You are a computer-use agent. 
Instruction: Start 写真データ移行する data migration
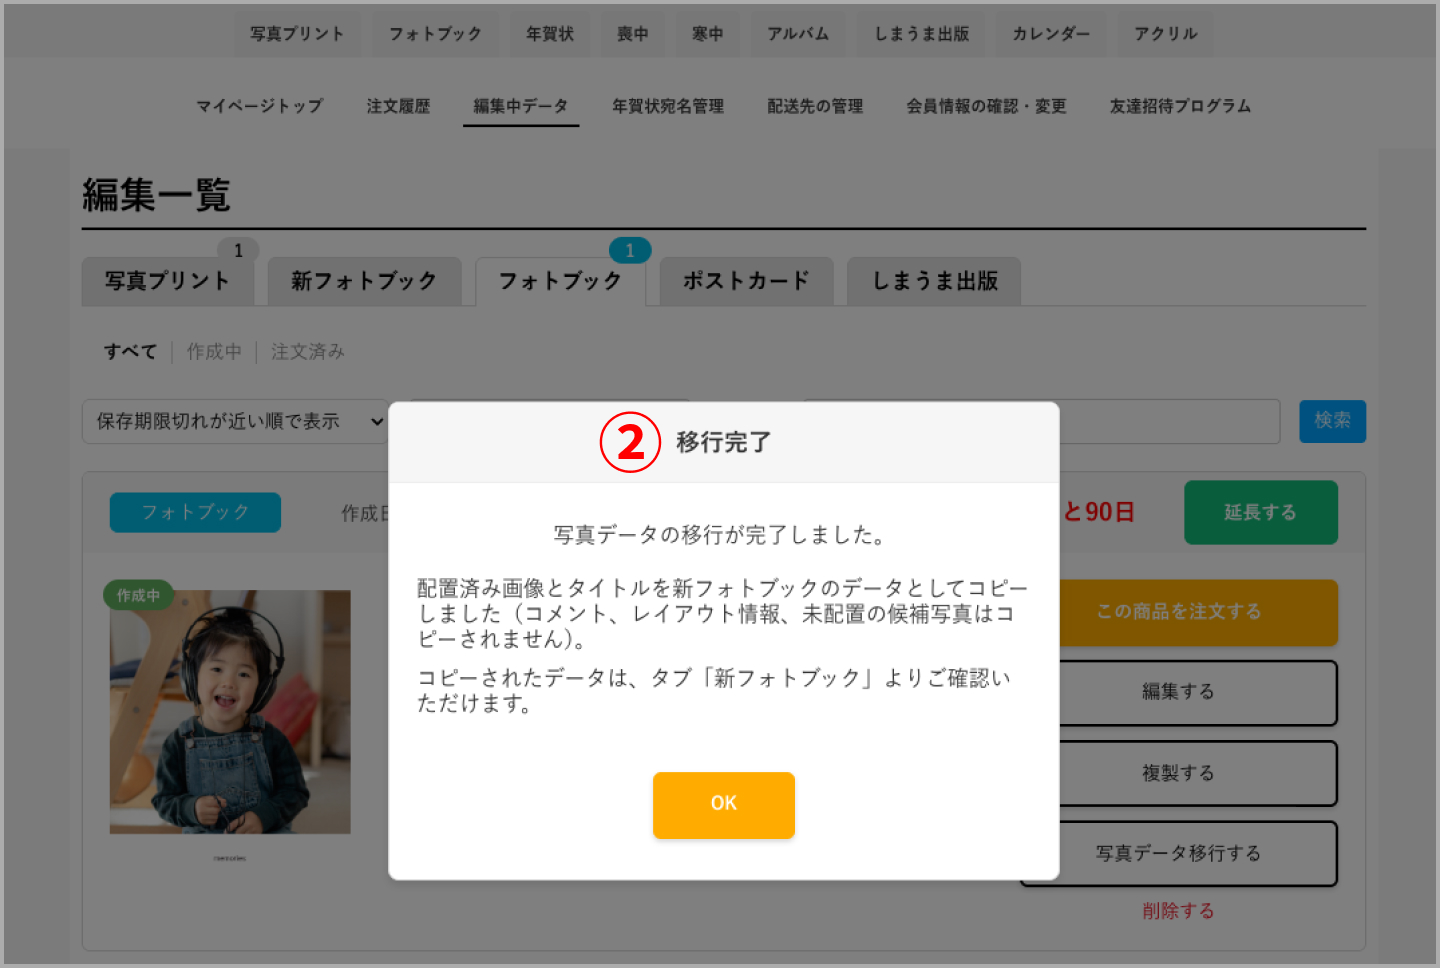tap(1177, 853)
